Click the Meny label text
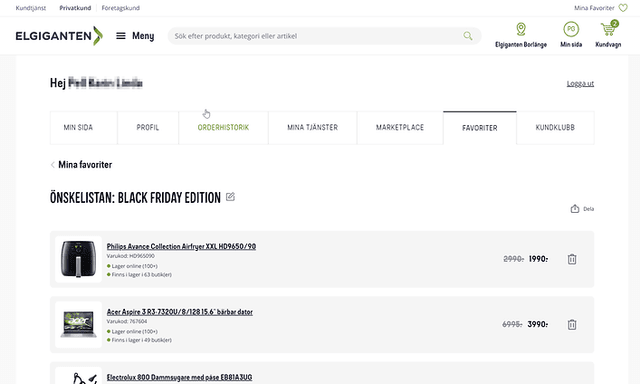Screen dimensions: 640x384 coord(143,36)
